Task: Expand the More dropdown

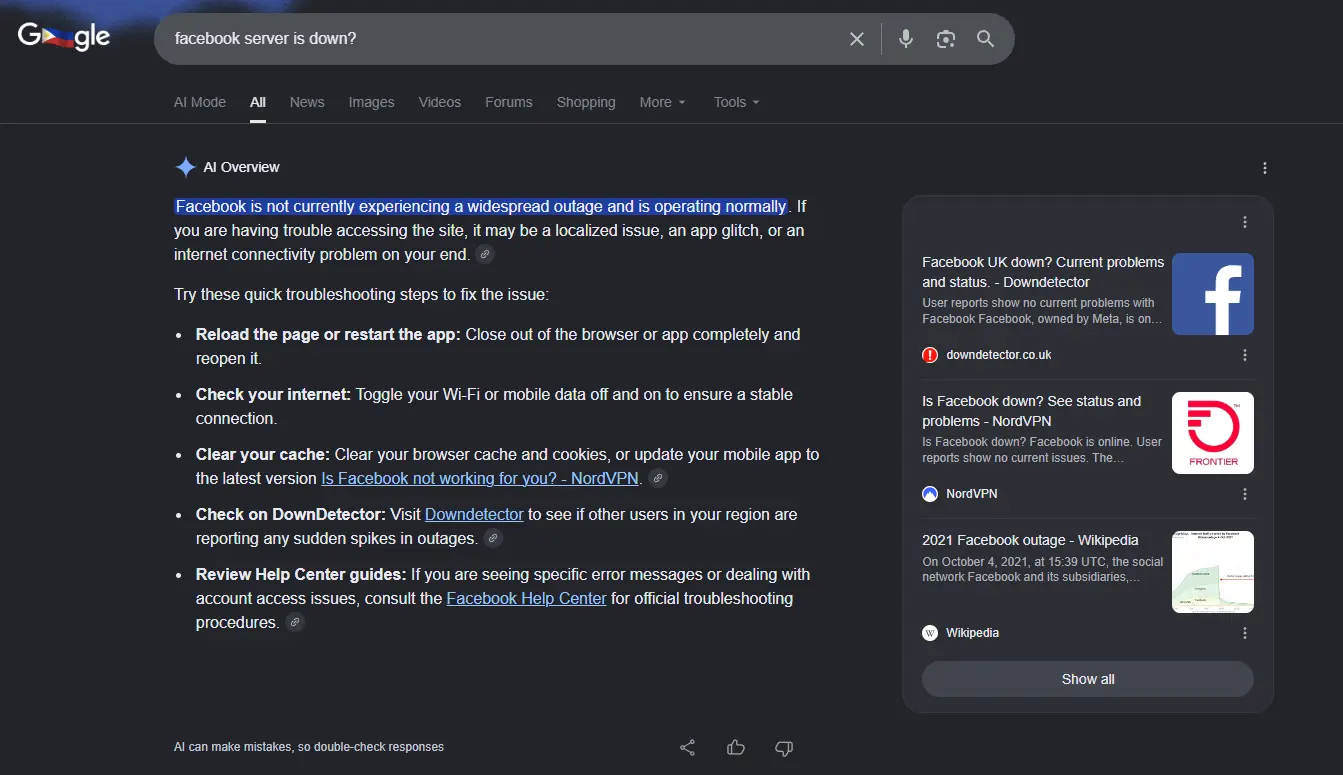Action: [663, 102]
